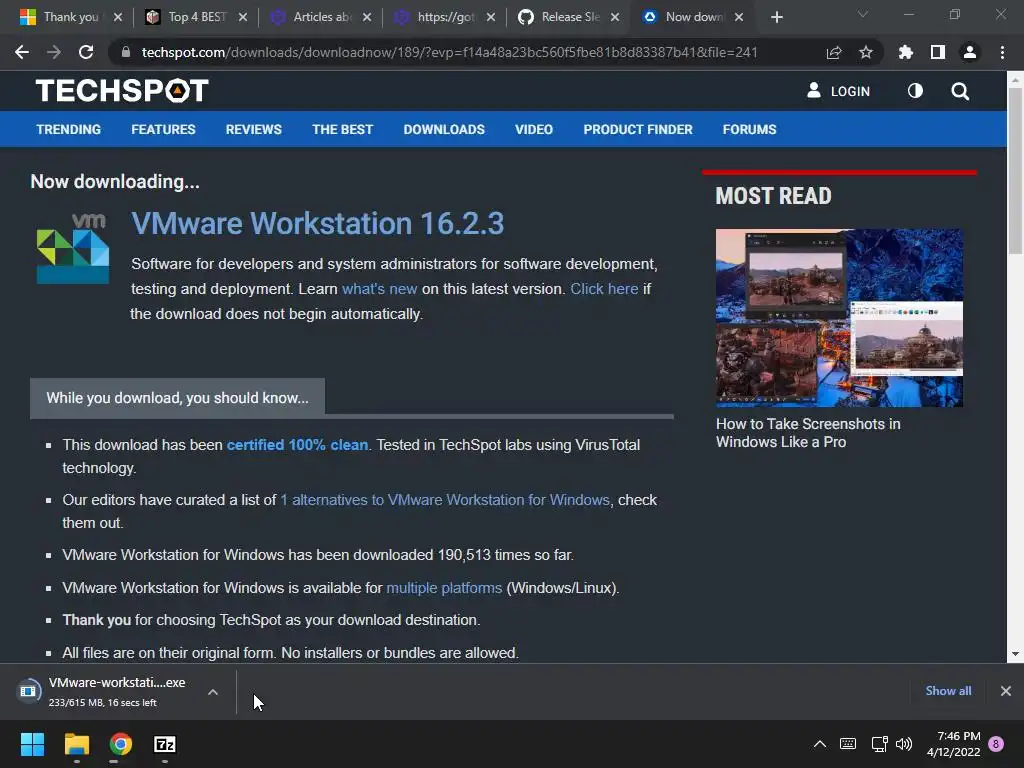This screenshot has height=768, width=1024.
Task: Open the VIDEO menu
Action: [534, 129]
